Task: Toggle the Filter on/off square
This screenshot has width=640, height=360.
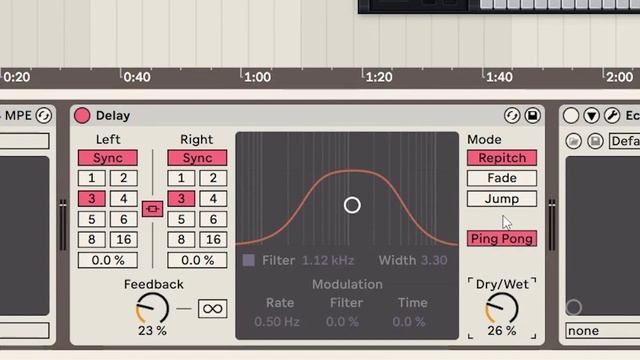Action: (x=249, y=260)
